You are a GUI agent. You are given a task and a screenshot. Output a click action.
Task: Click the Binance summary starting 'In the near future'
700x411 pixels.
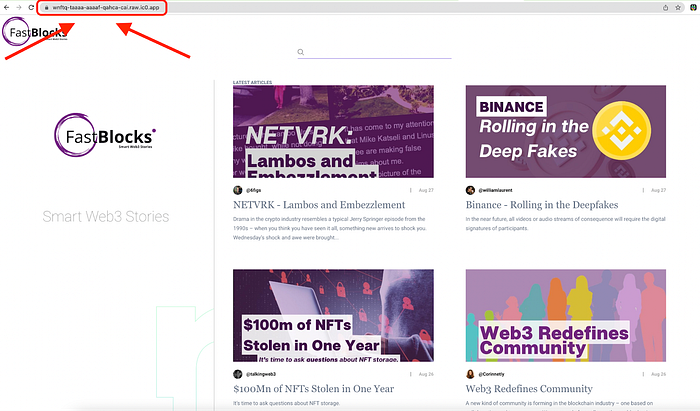pyautogui.click(x=566, y=224)
